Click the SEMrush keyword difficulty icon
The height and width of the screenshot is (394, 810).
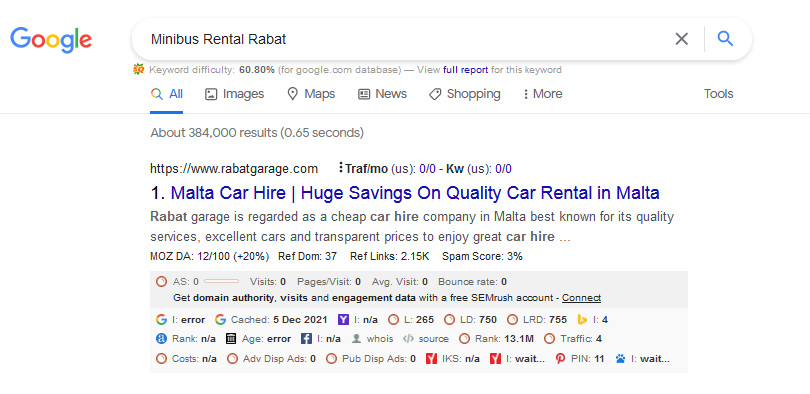(x=138, y=70)
